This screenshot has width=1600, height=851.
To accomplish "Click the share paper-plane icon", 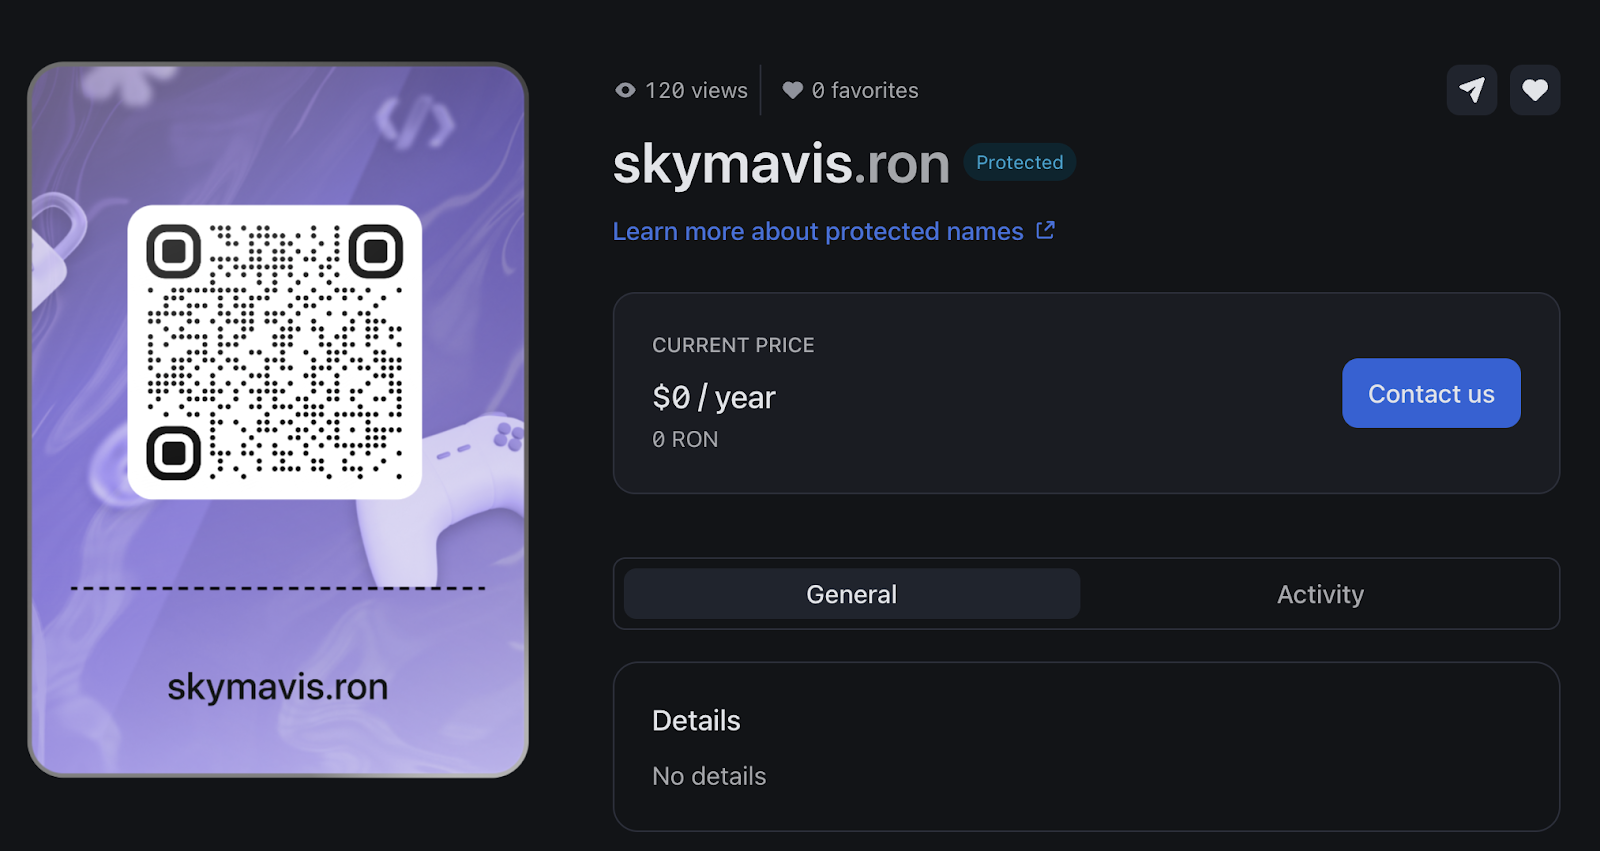I will (1471, 90).
